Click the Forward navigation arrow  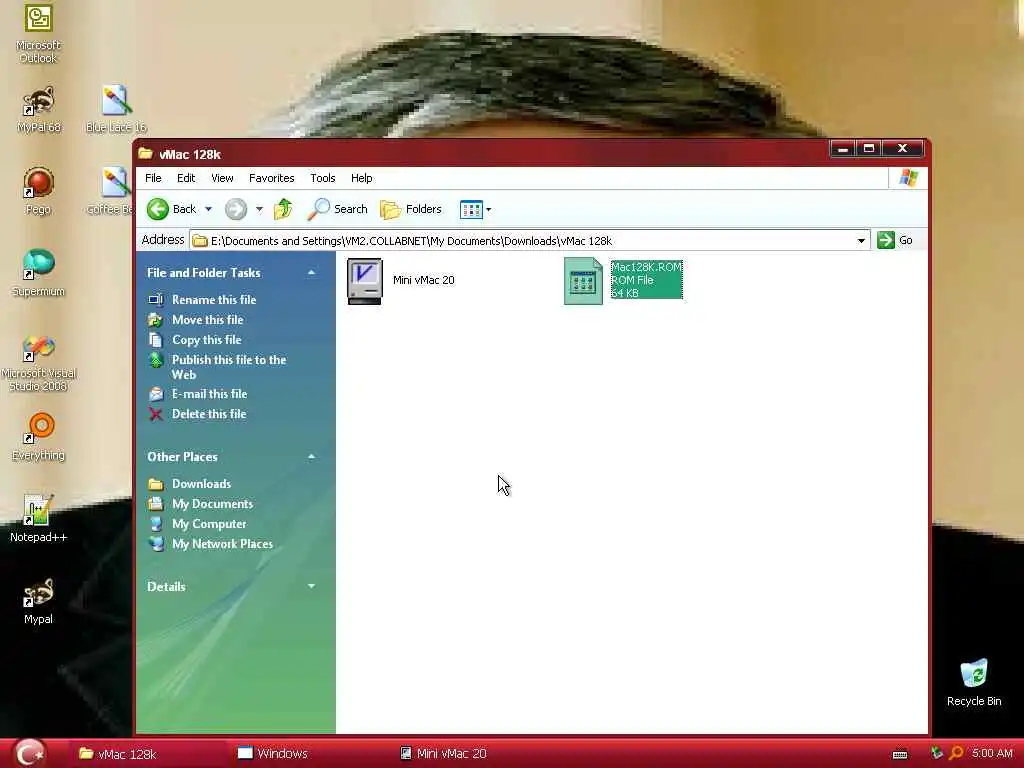coord(236,209)
